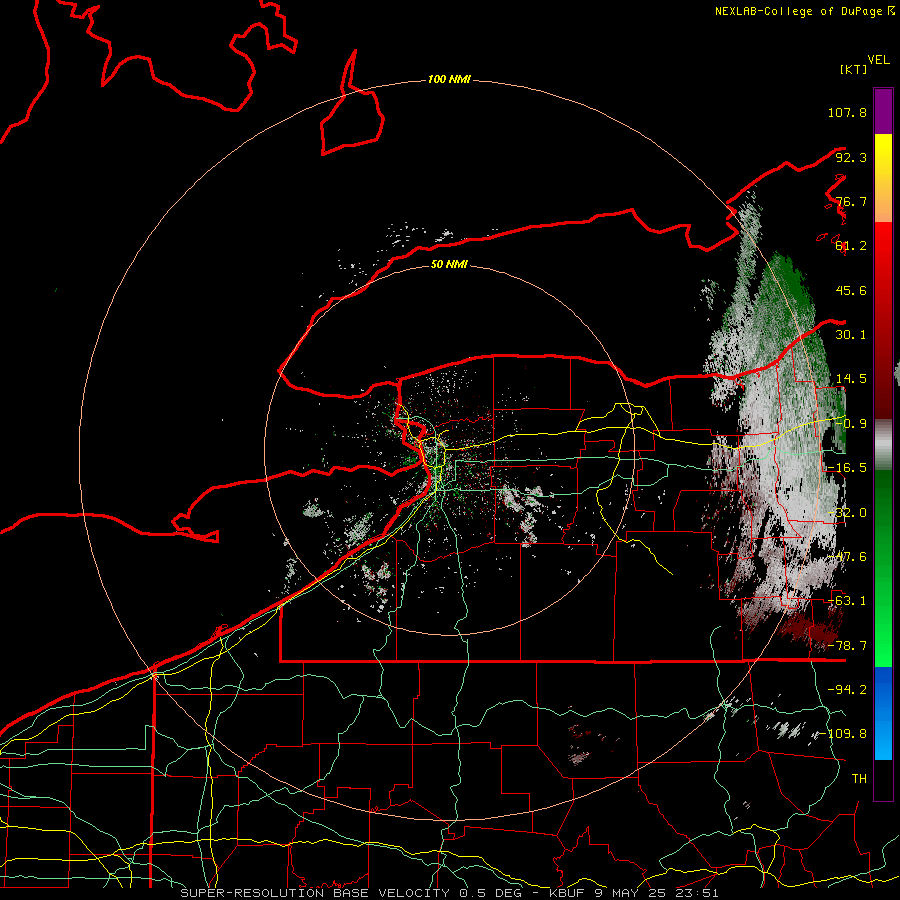
Task: Click the -32.0 scale value
Action: 847,513
